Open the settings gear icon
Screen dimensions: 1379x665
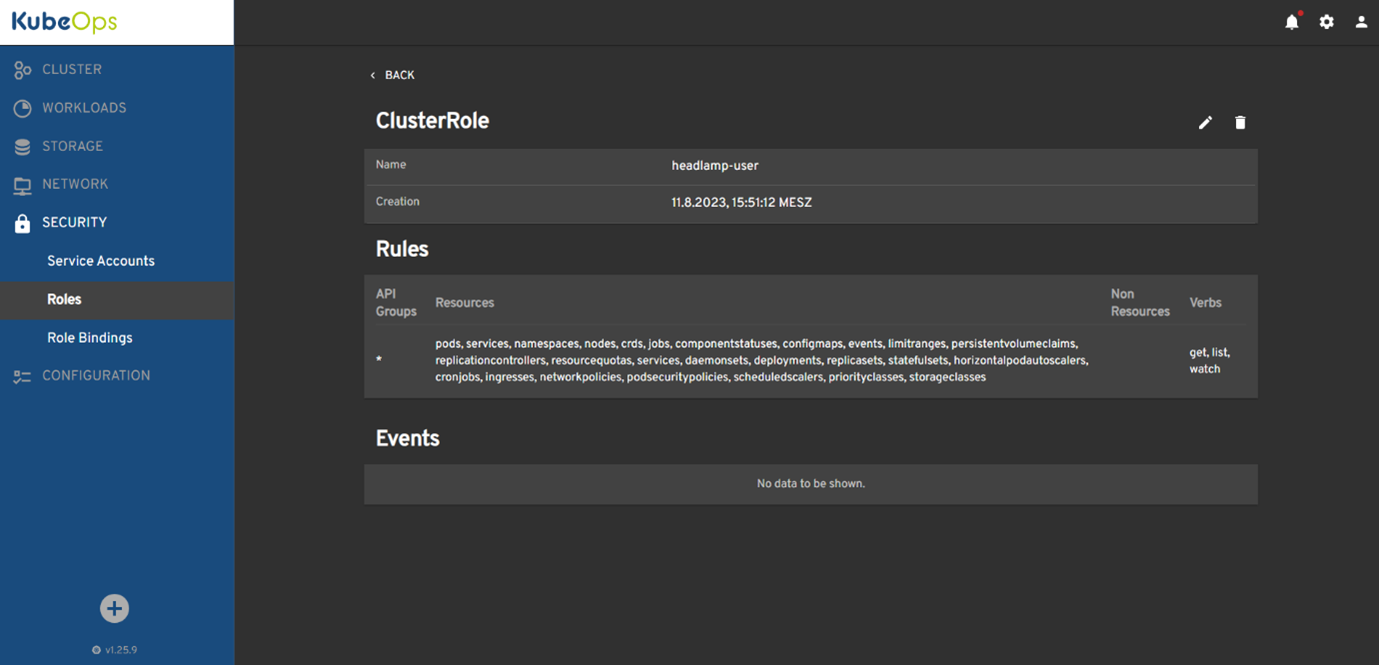tap(1326, 22)
